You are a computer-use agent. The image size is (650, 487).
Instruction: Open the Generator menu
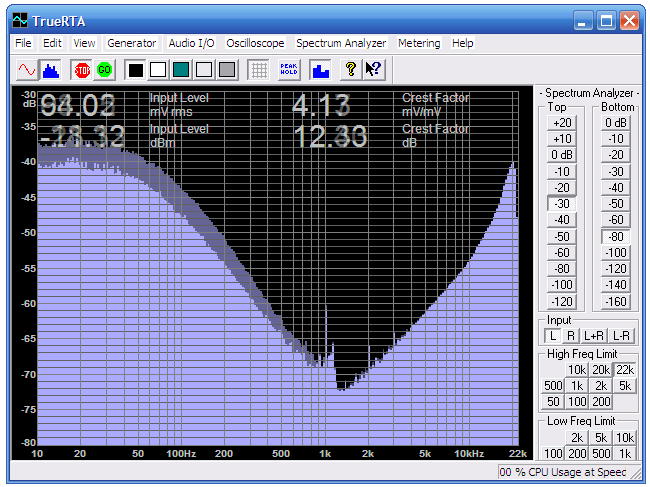pos(131,43)
